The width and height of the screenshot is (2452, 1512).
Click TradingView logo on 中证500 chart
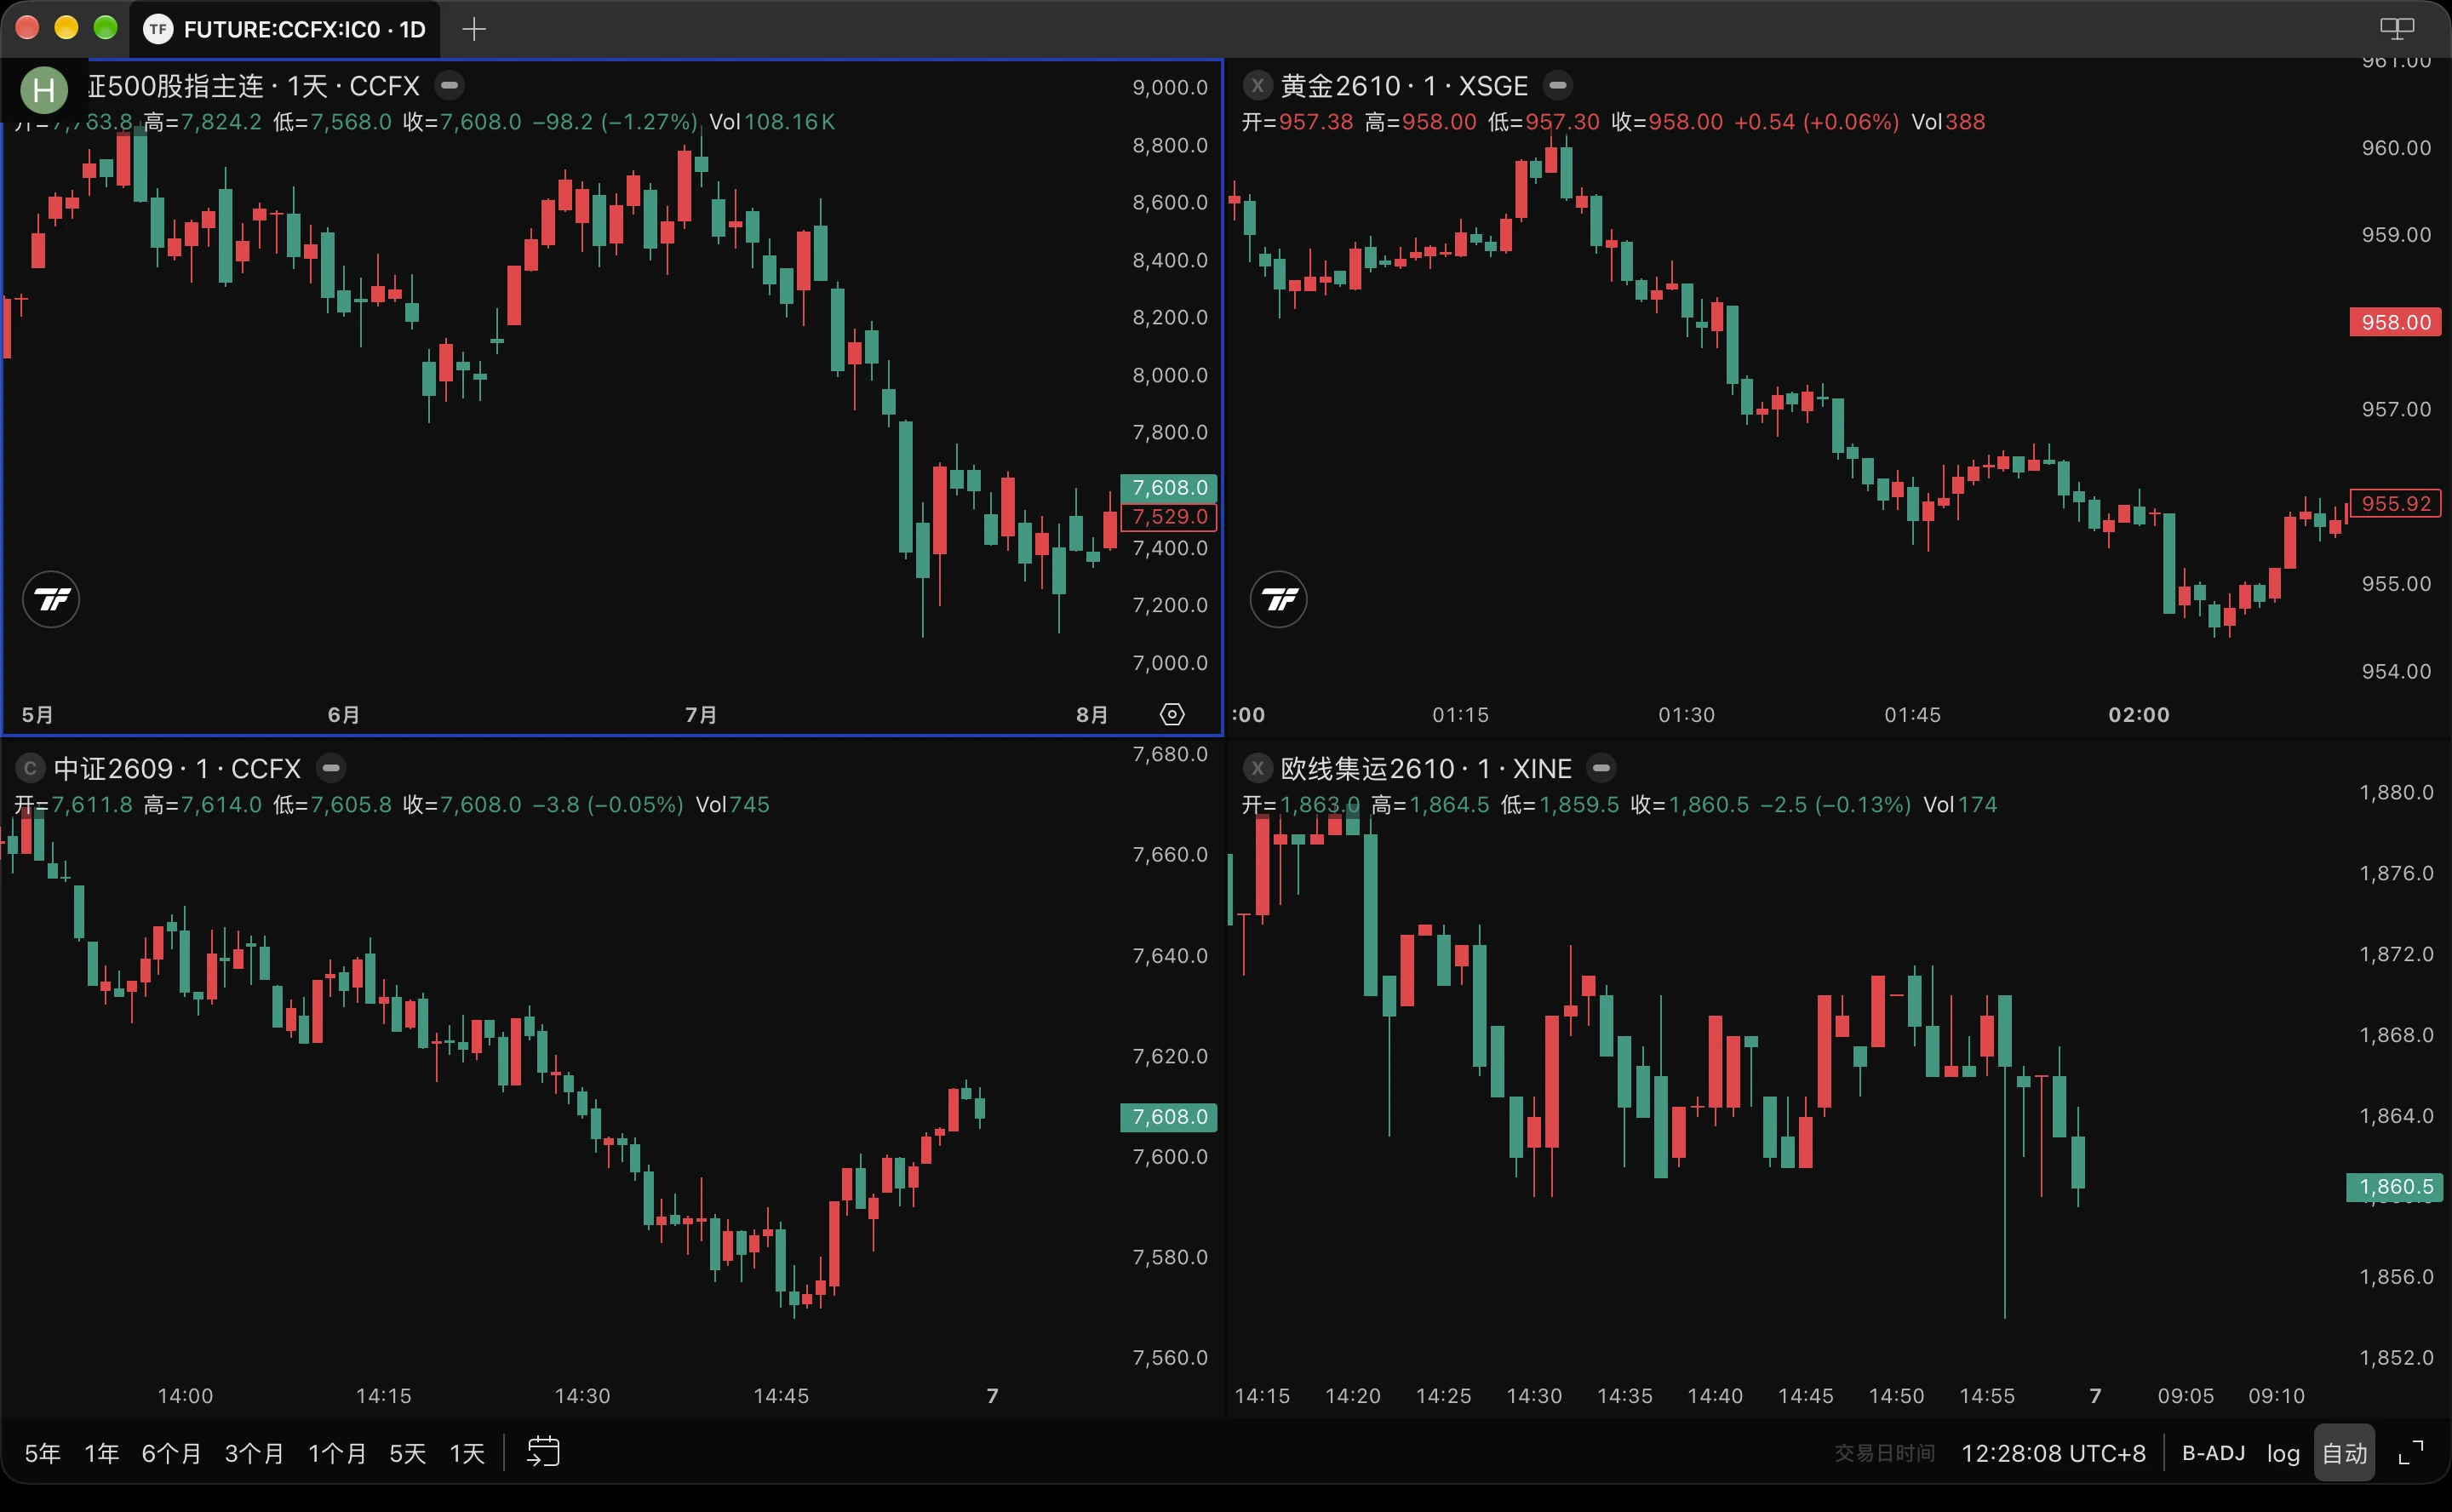click(51, 599)
